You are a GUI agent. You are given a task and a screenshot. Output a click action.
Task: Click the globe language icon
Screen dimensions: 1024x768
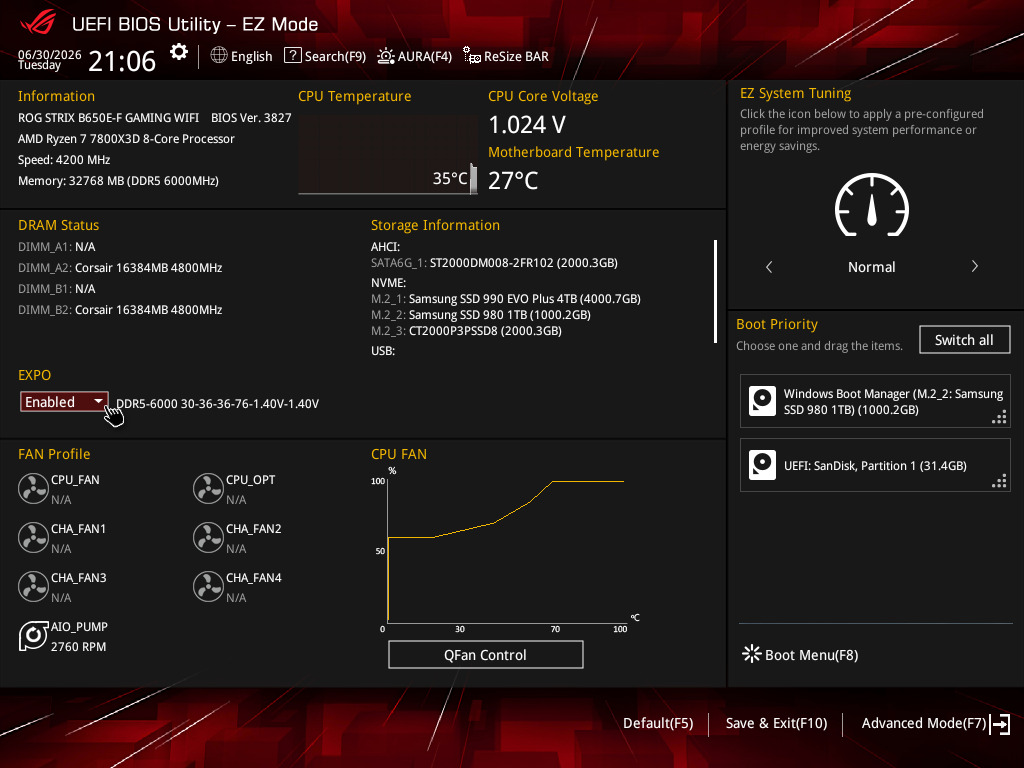(219, 56)
